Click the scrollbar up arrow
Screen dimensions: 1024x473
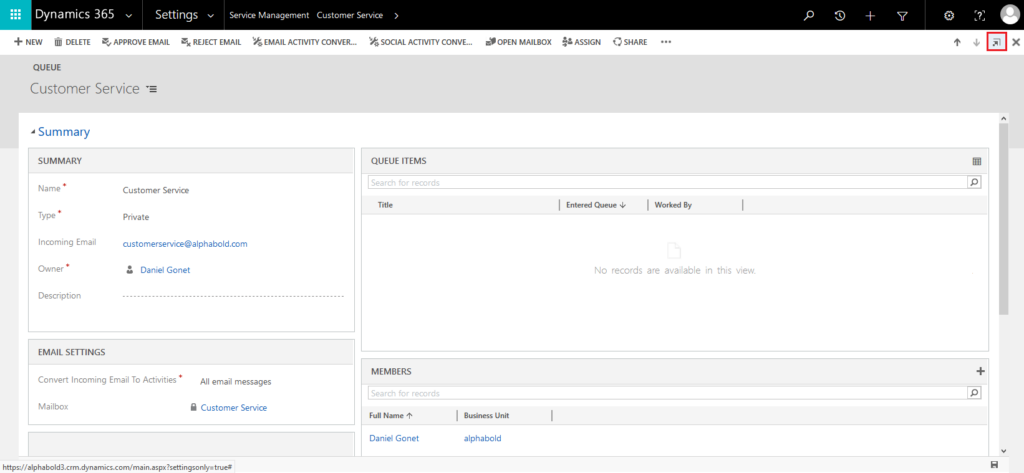[x=1004, y=118]
